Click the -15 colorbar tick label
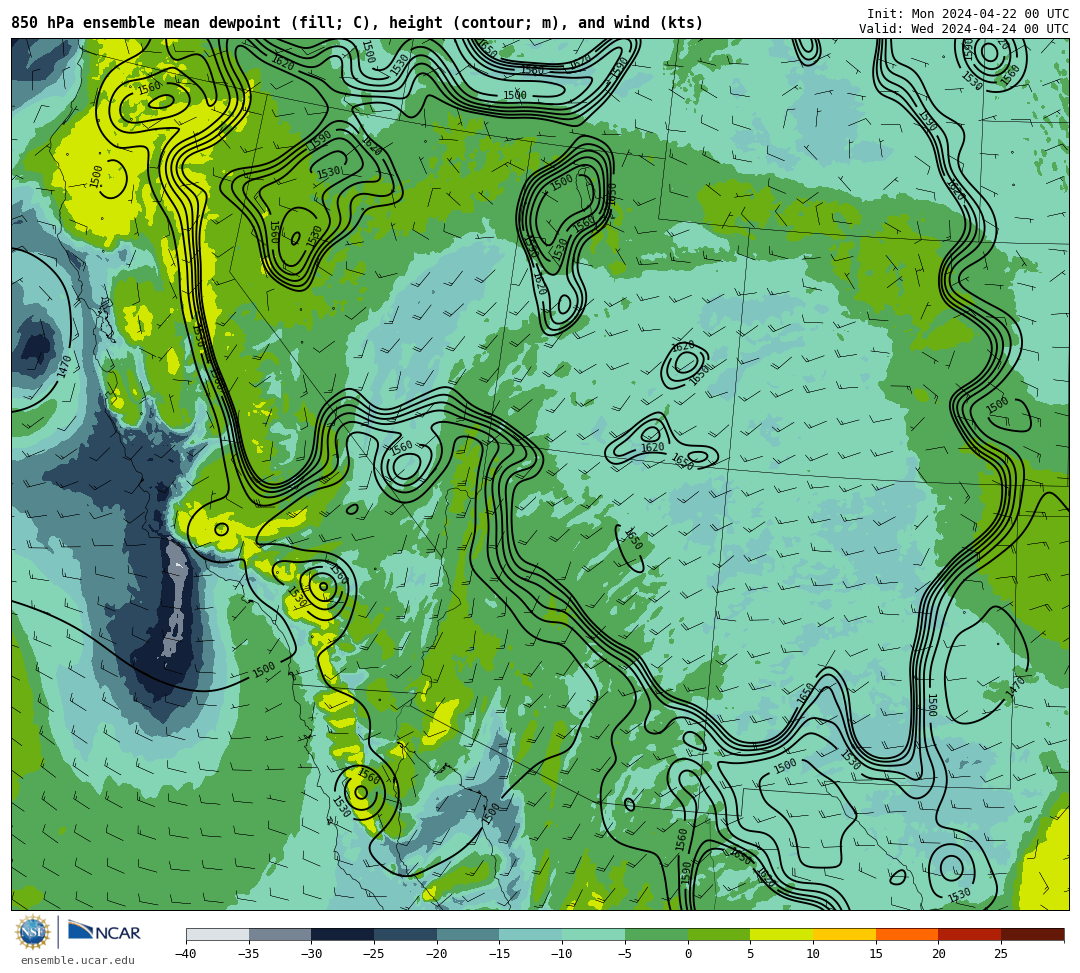Screen dimensions: 1080x973 point(499,954)
